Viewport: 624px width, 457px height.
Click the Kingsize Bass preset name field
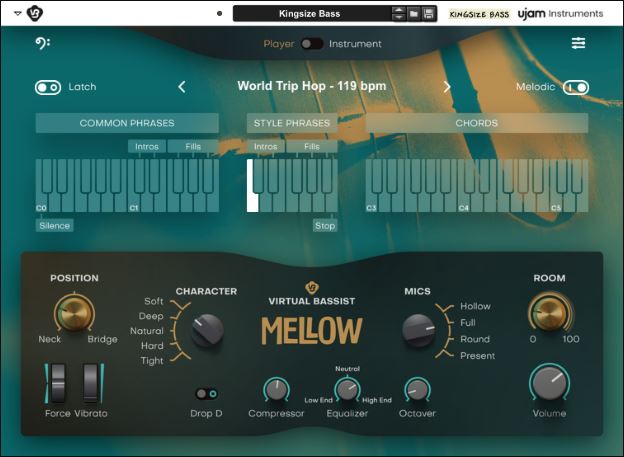tap(312, 14)
